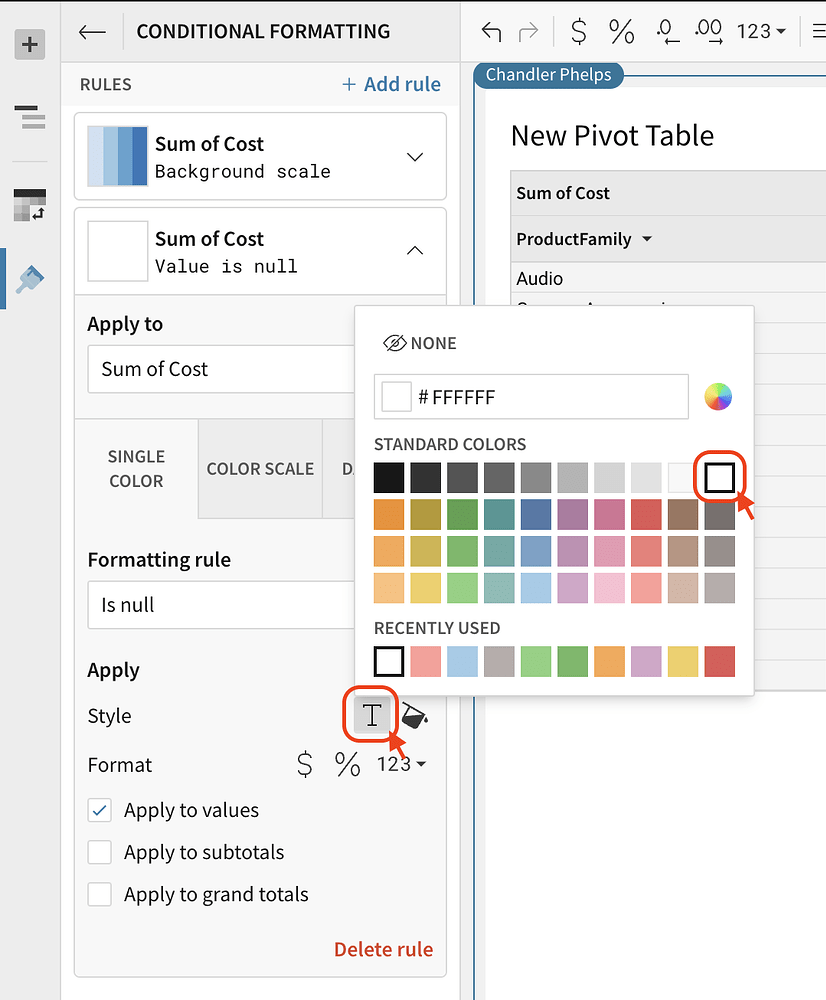Click the decrease decimal places icon

(667, 32)
